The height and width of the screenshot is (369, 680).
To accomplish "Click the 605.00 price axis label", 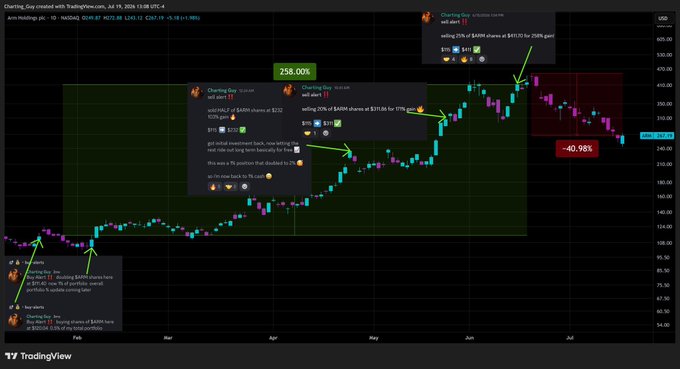I will tap(664, 39).
